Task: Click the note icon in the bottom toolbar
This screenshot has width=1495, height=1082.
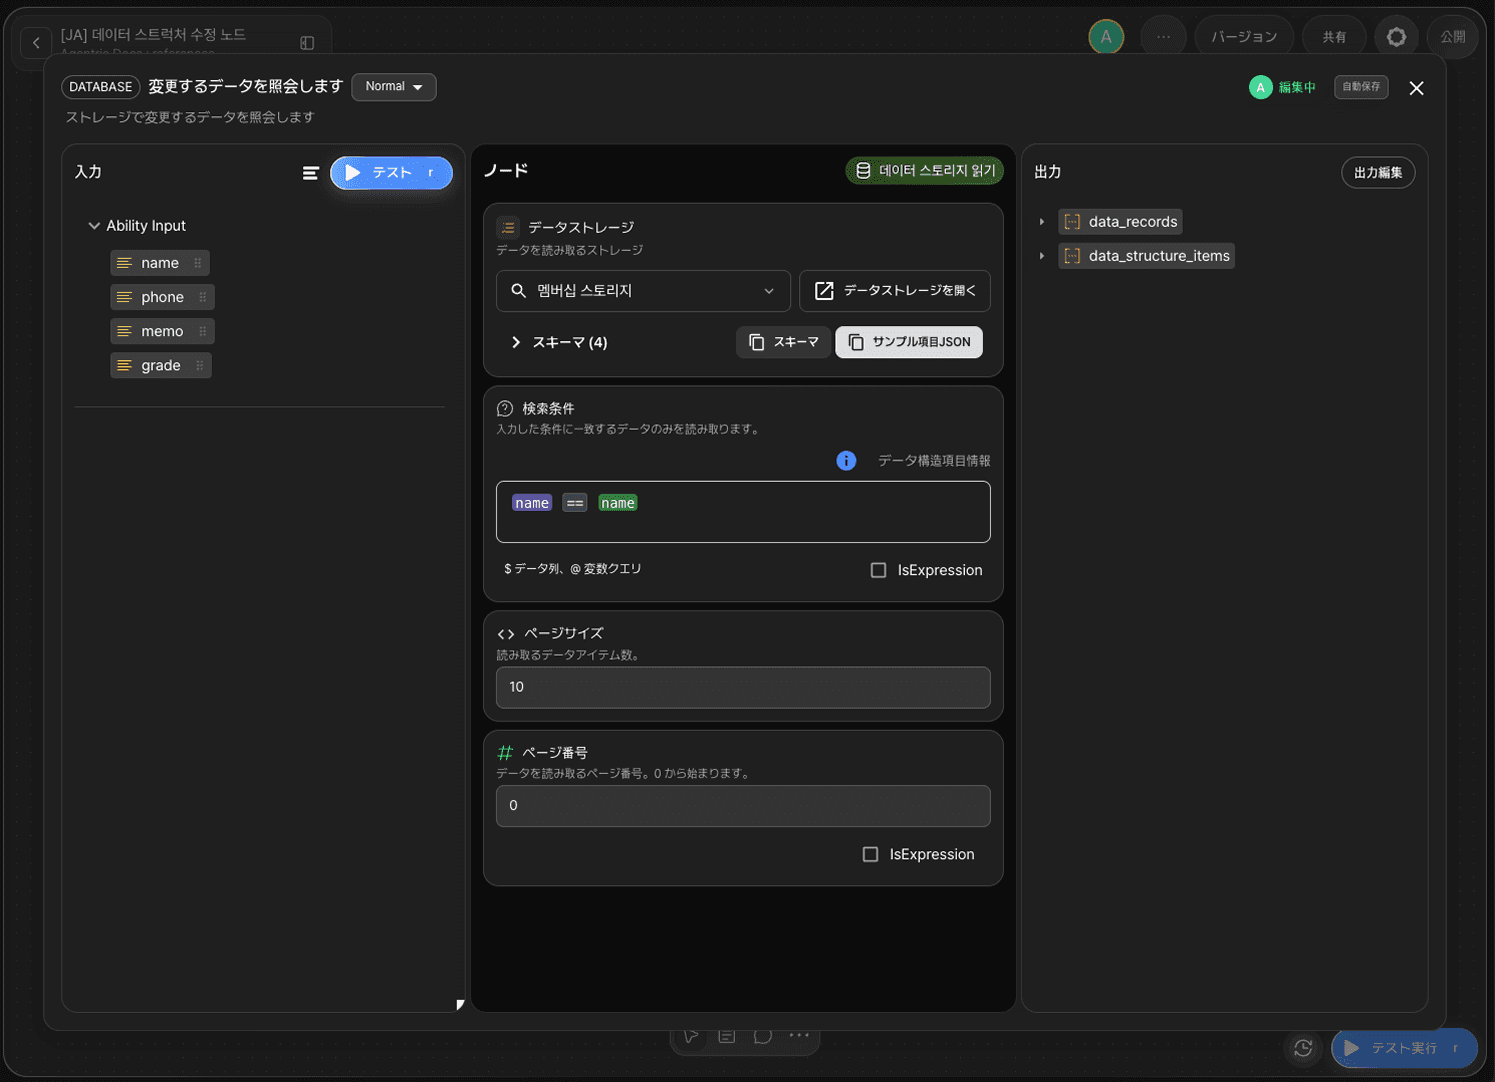Action: point(727,1036)
